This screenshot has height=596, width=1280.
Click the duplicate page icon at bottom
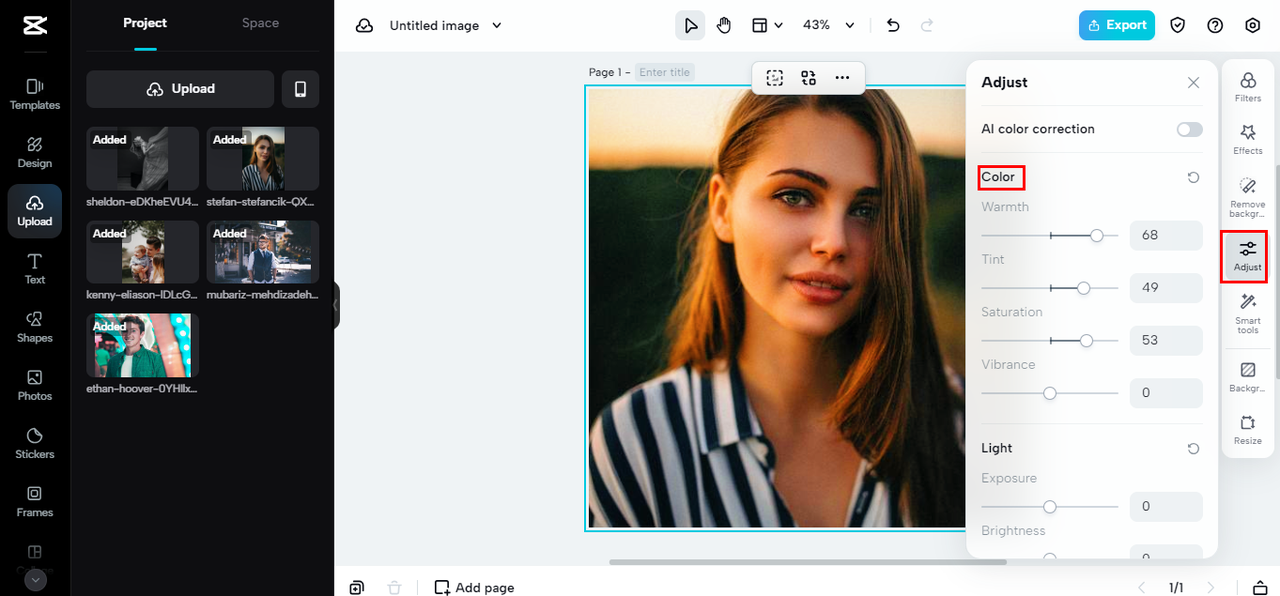[x=357, y=588]
